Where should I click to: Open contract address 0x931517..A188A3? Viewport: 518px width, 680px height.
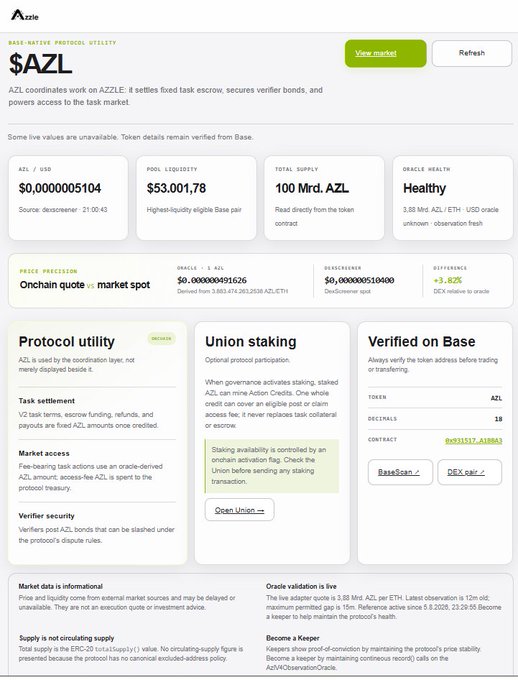pos(473,441)
